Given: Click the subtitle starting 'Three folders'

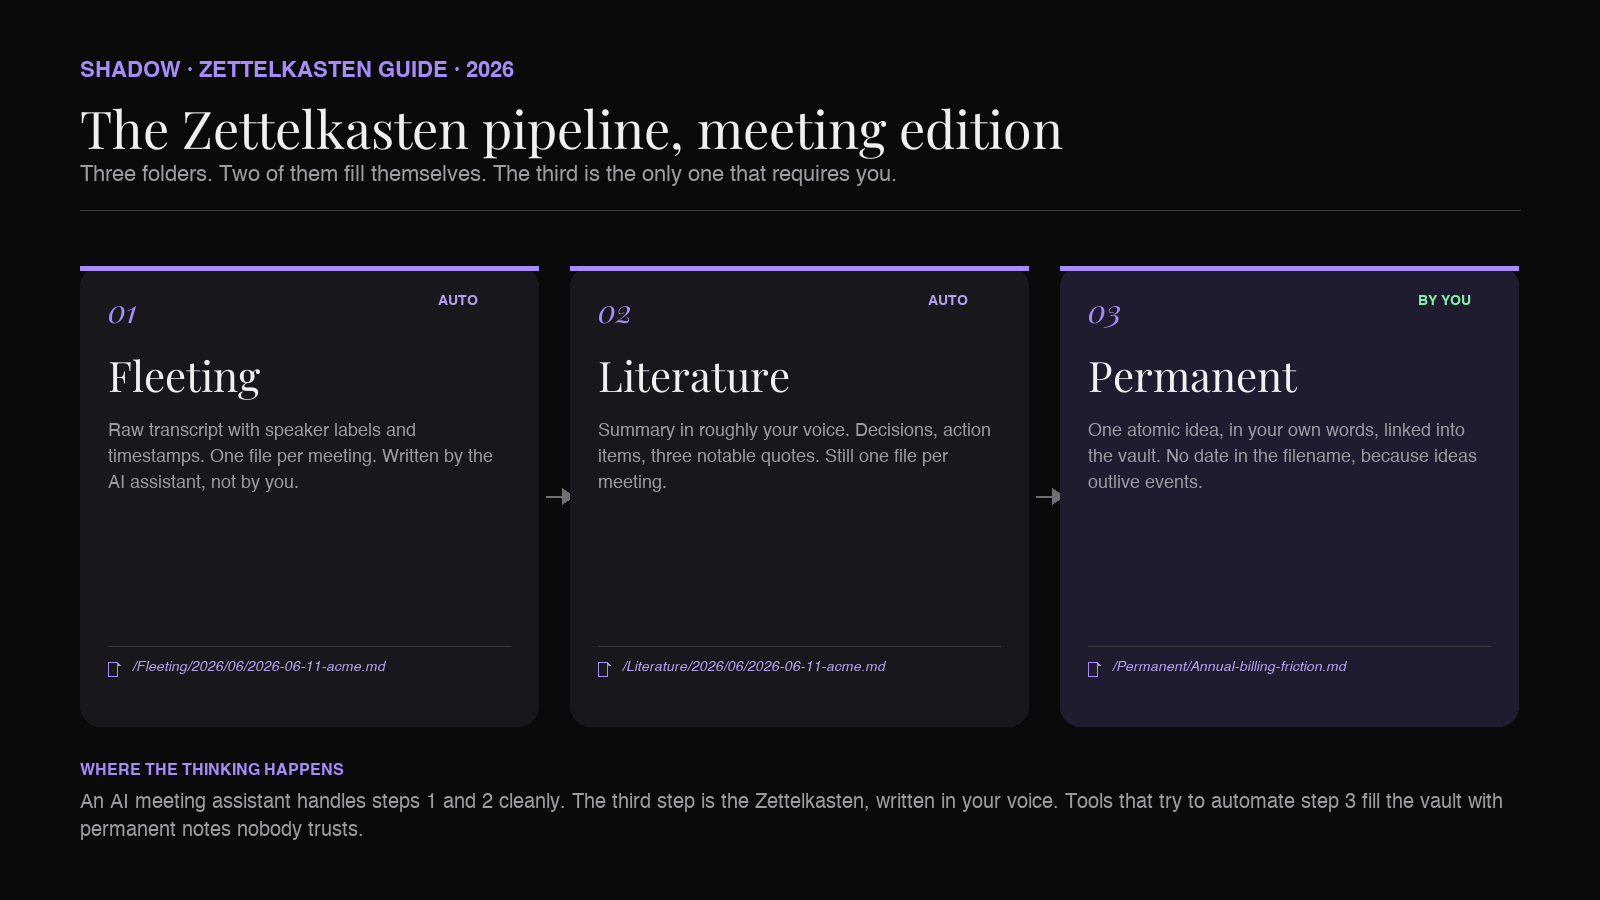Looking at the screenshot, I should [488, 174].
